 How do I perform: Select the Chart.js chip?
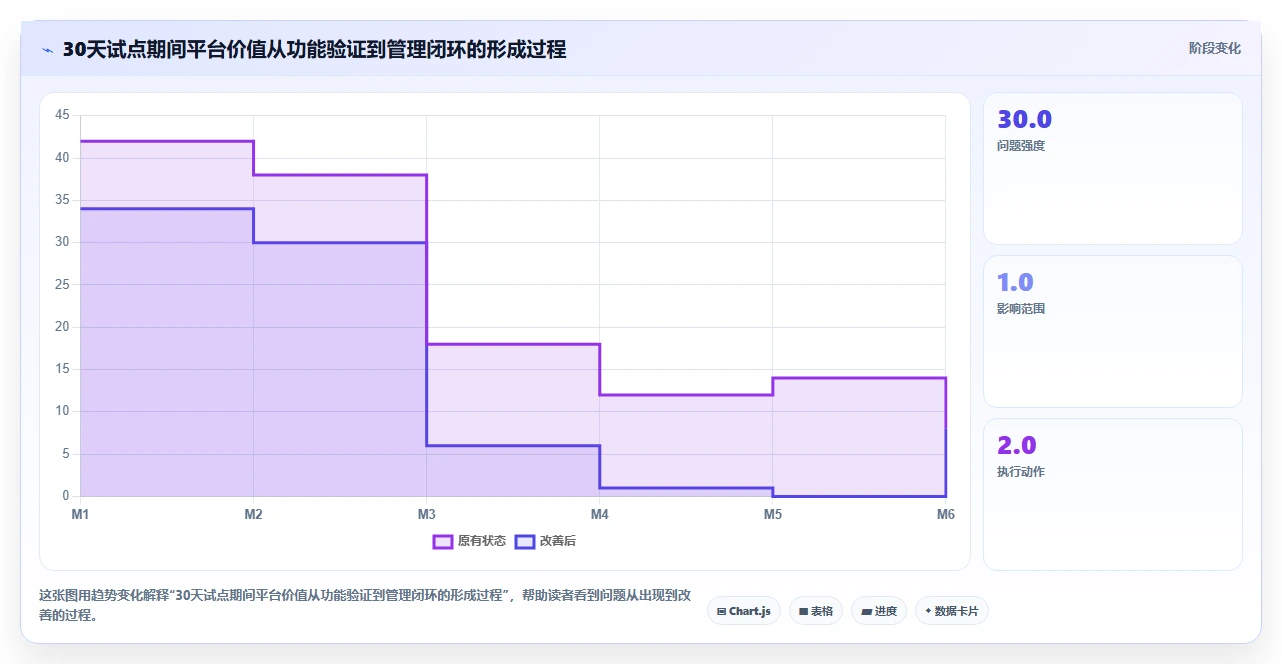pyautogui.click(x=743, y=611)
